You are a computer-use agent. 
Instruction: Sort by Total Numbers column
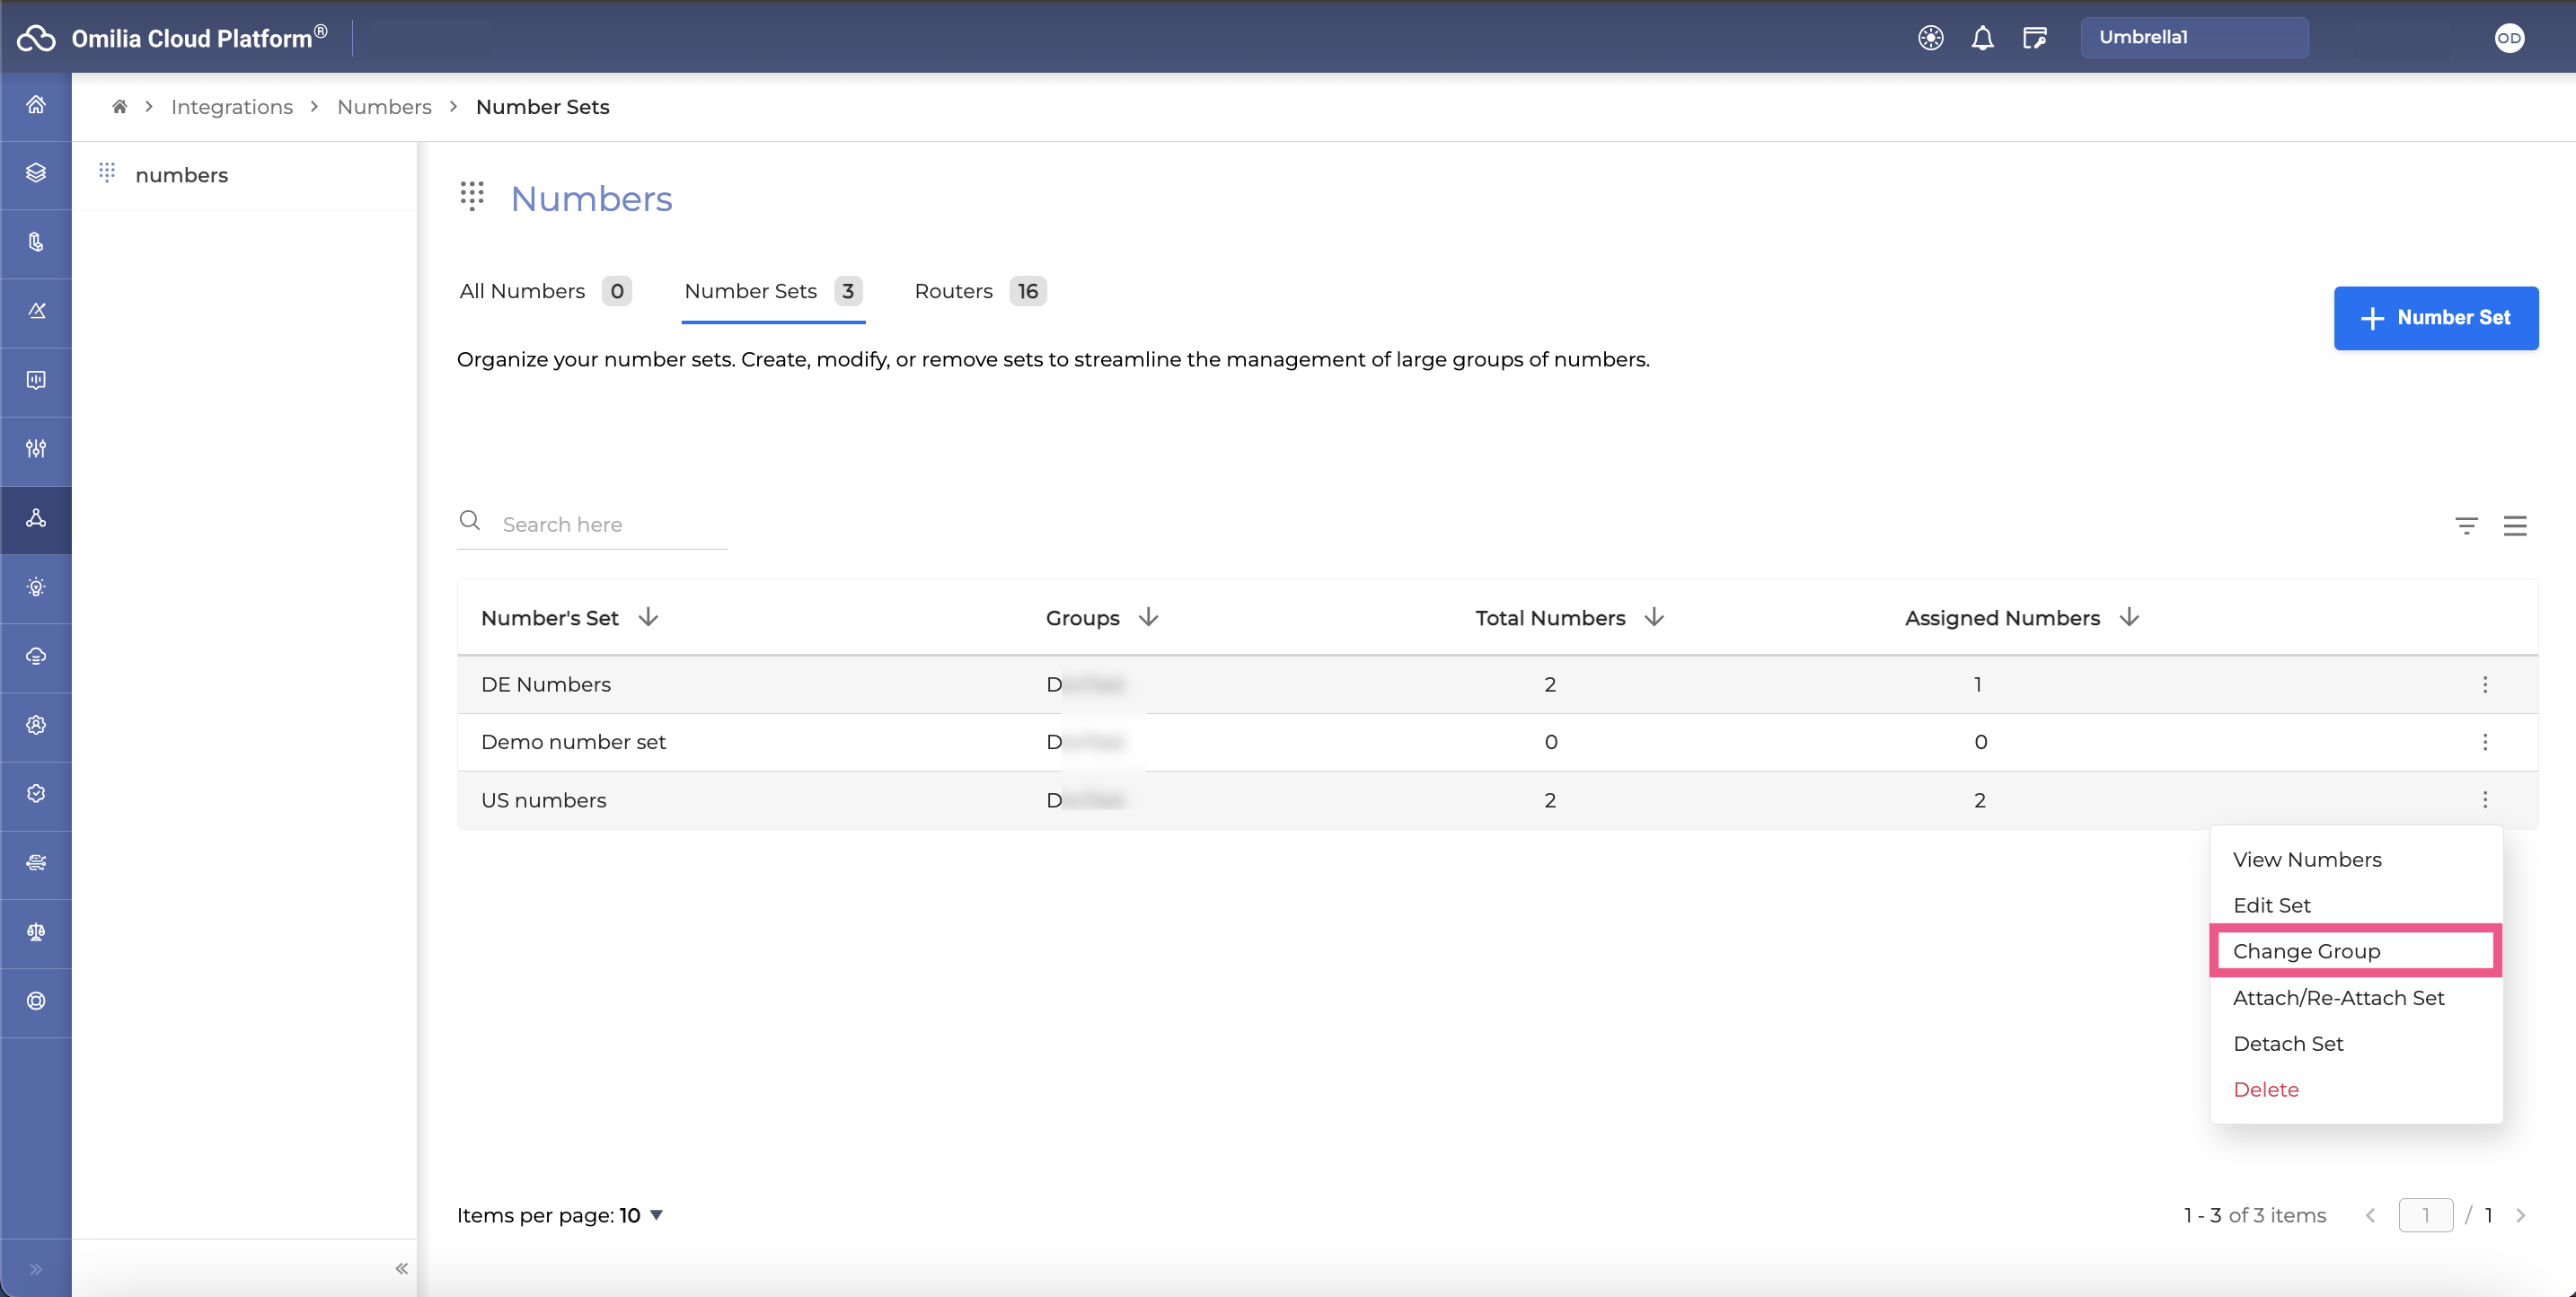(1654, 617)
